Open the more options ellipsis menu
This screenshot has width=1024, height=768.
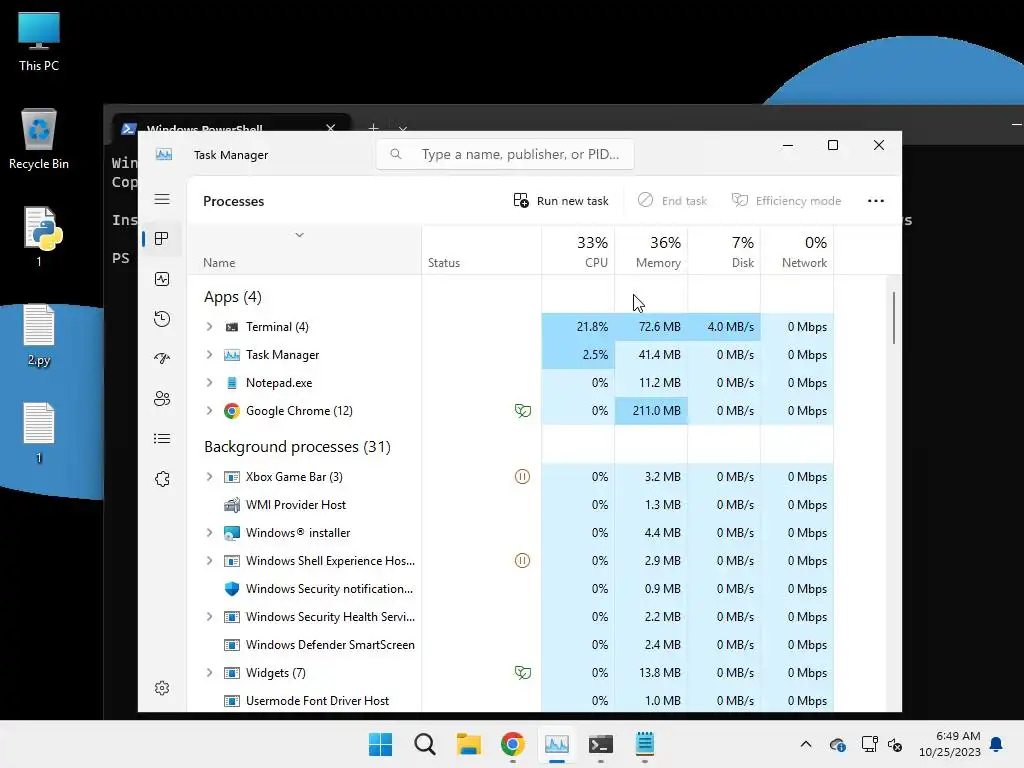[876, 201]
